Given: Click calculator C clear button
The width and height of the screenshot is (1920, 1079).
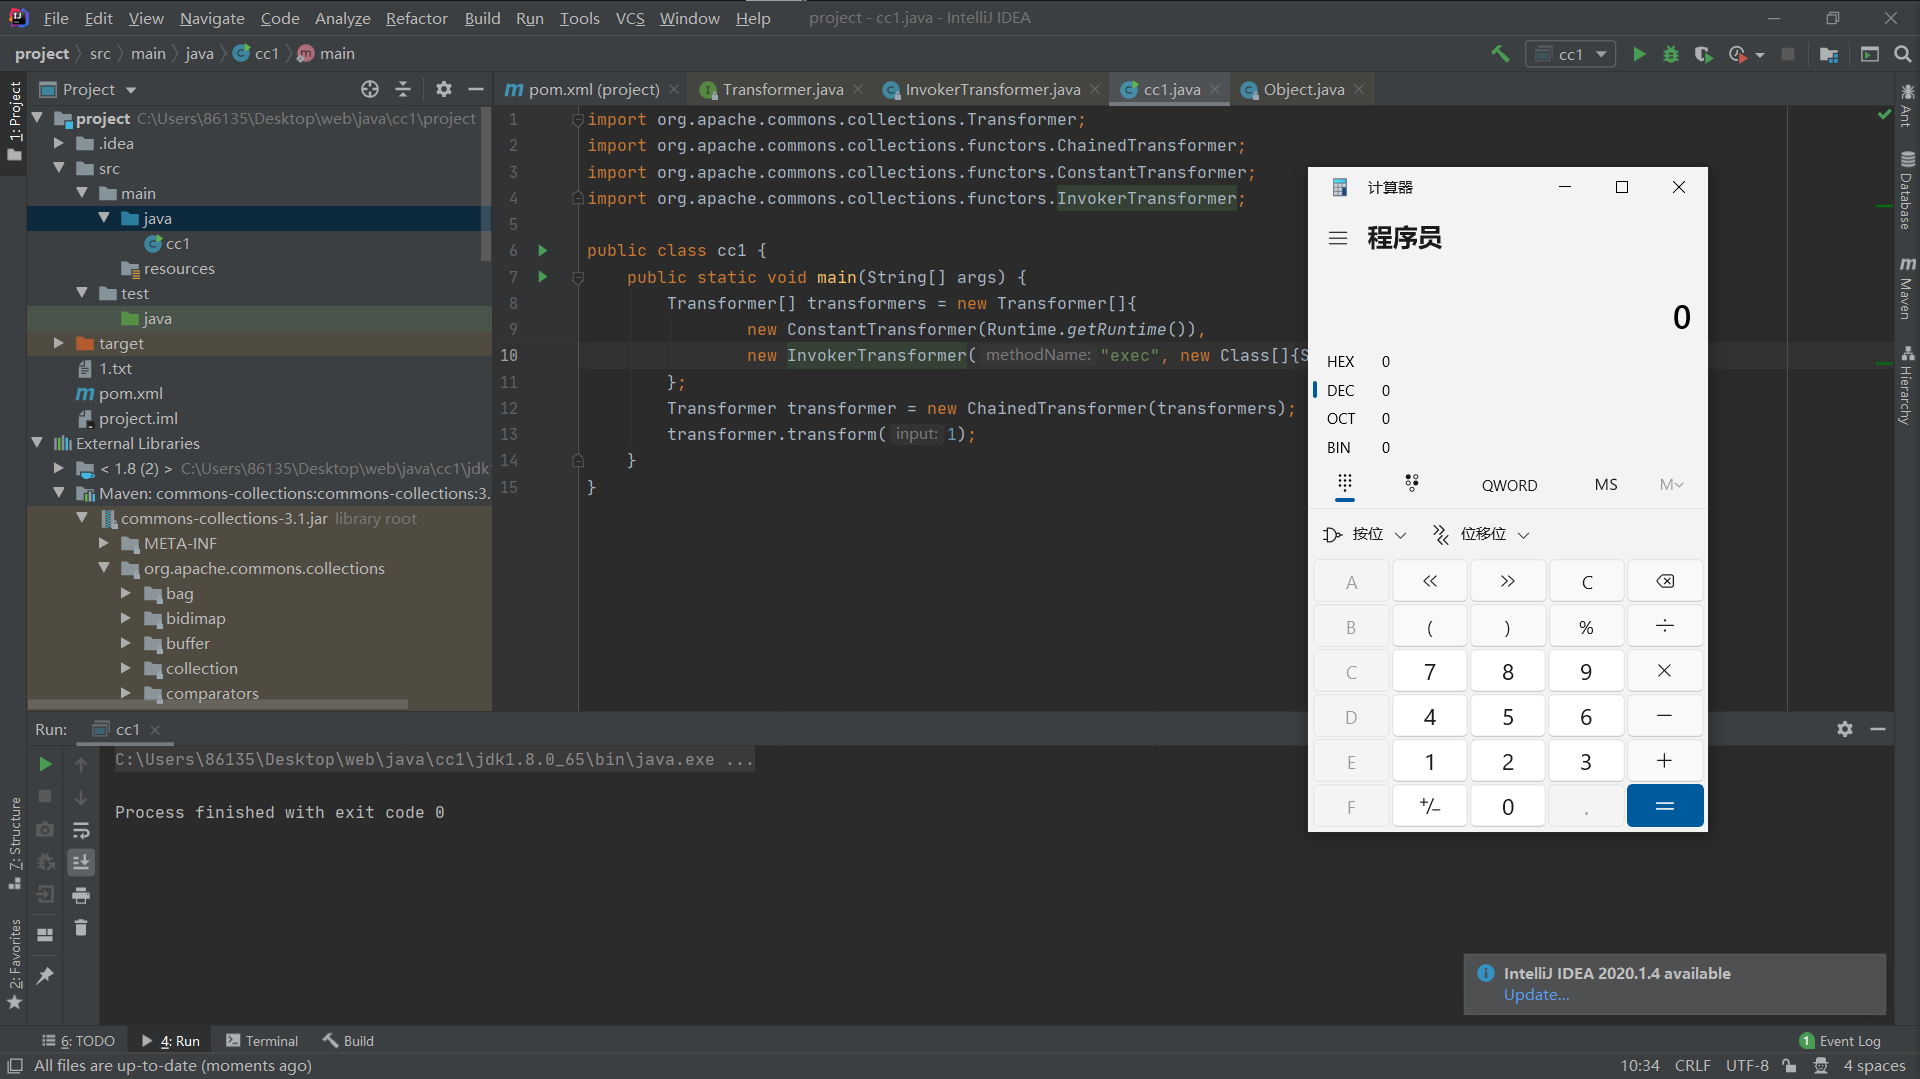Looking at the screenshot, I should pos(1587,581).
